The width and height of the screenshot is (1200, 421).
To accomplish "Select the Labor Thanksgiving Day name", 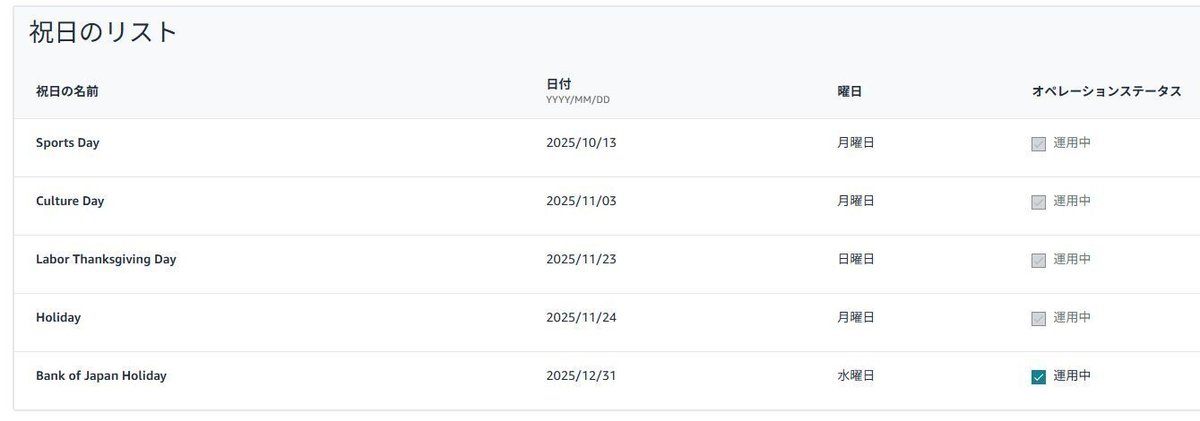I will pos(106,259).
